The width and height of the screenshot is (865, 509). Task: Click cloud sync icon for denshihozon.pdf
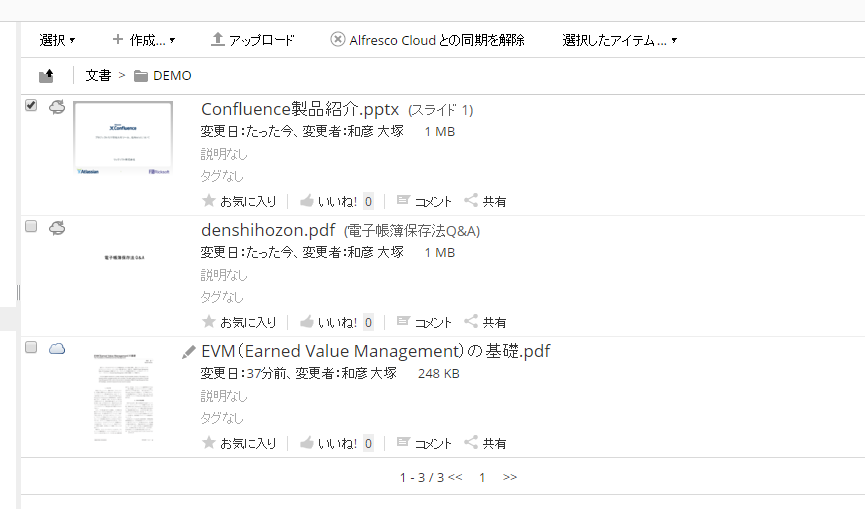point(57,227)
